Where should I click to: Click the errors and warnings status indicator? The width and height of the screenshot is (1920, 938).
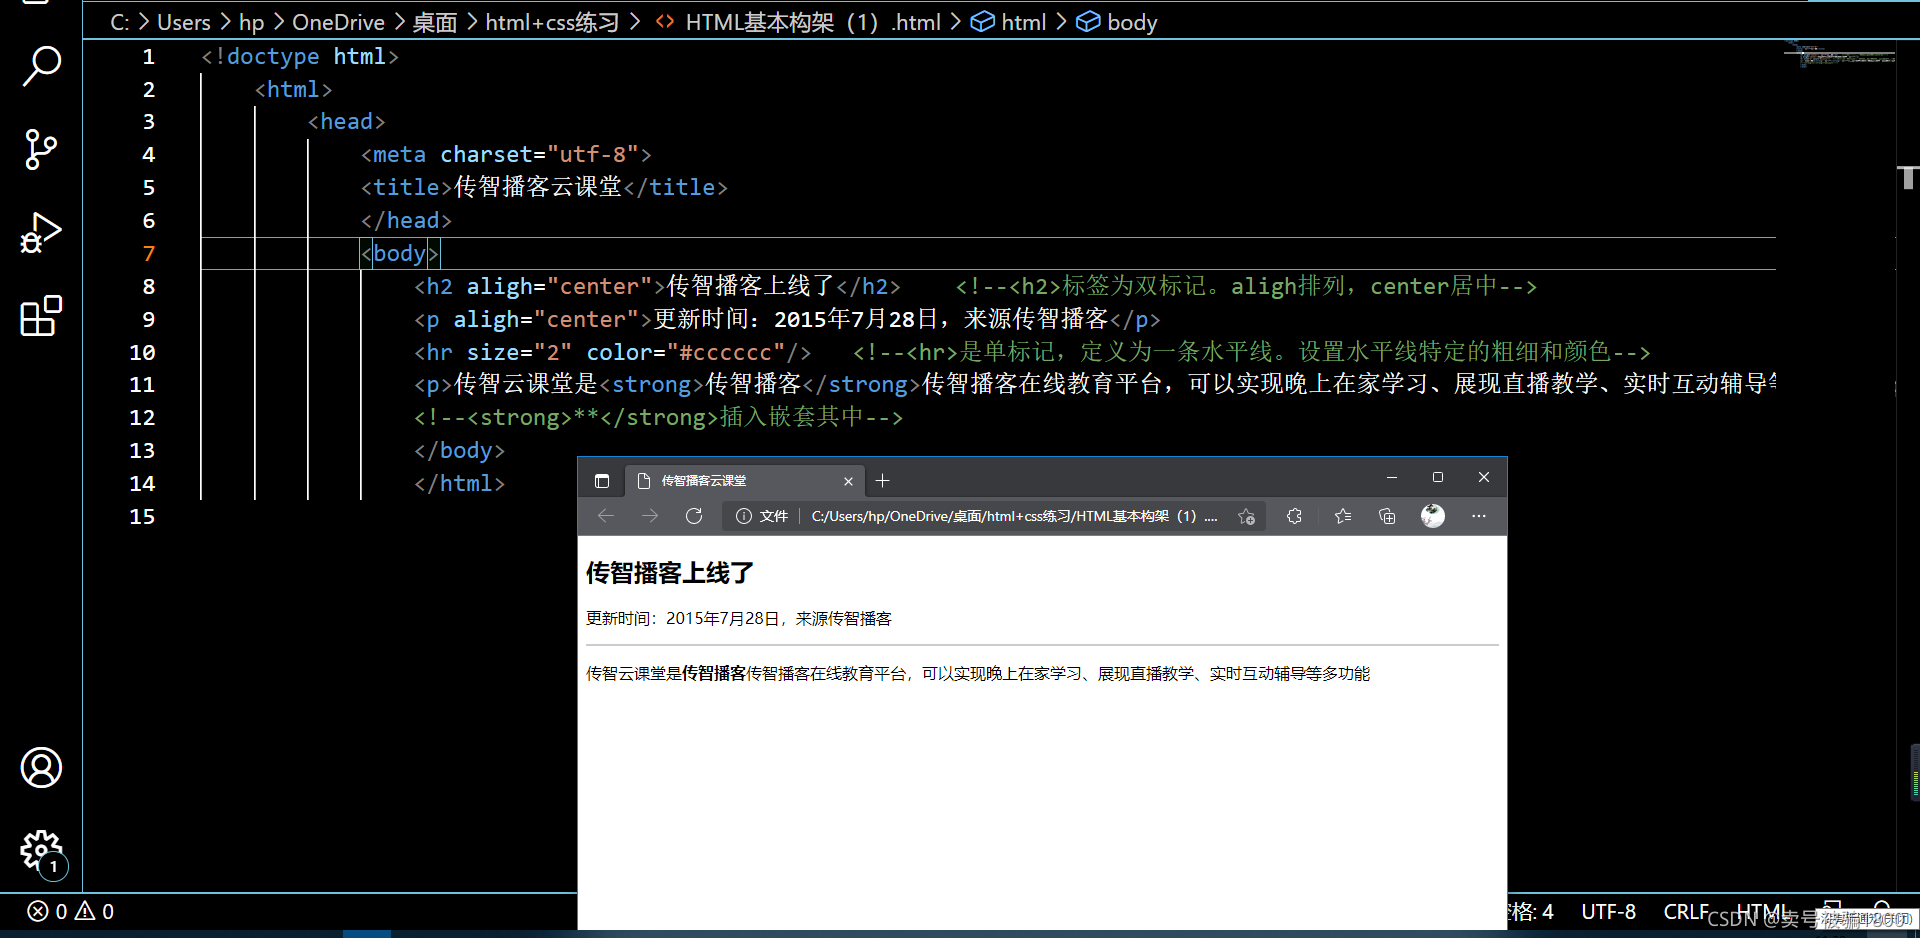pos(70,911)
